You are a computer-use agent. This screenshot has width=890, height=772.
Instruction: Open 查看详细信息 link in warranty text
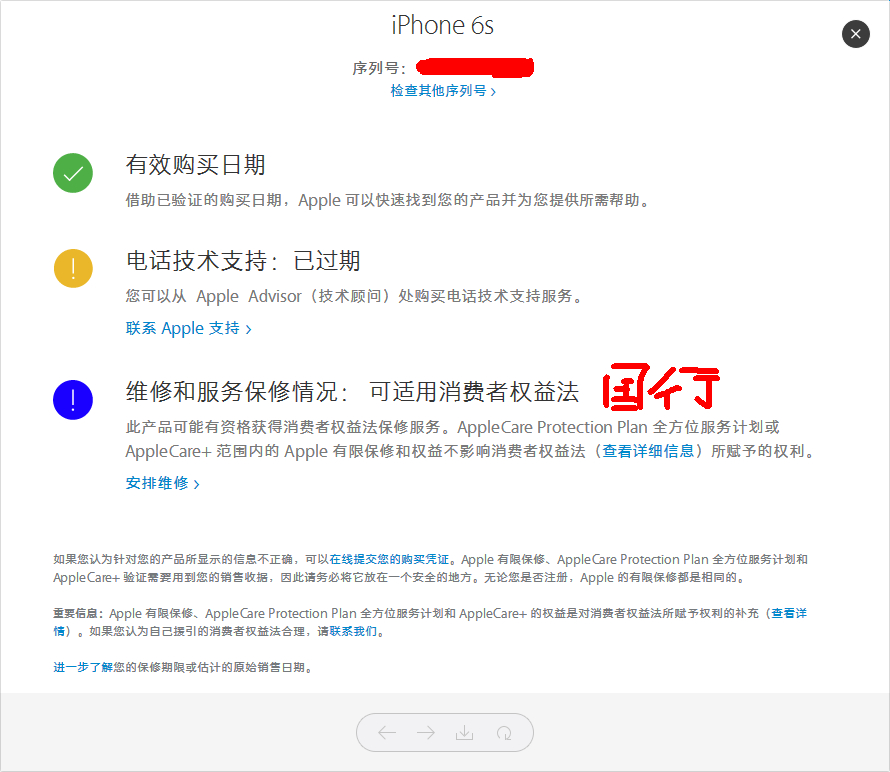coord(648,451)
